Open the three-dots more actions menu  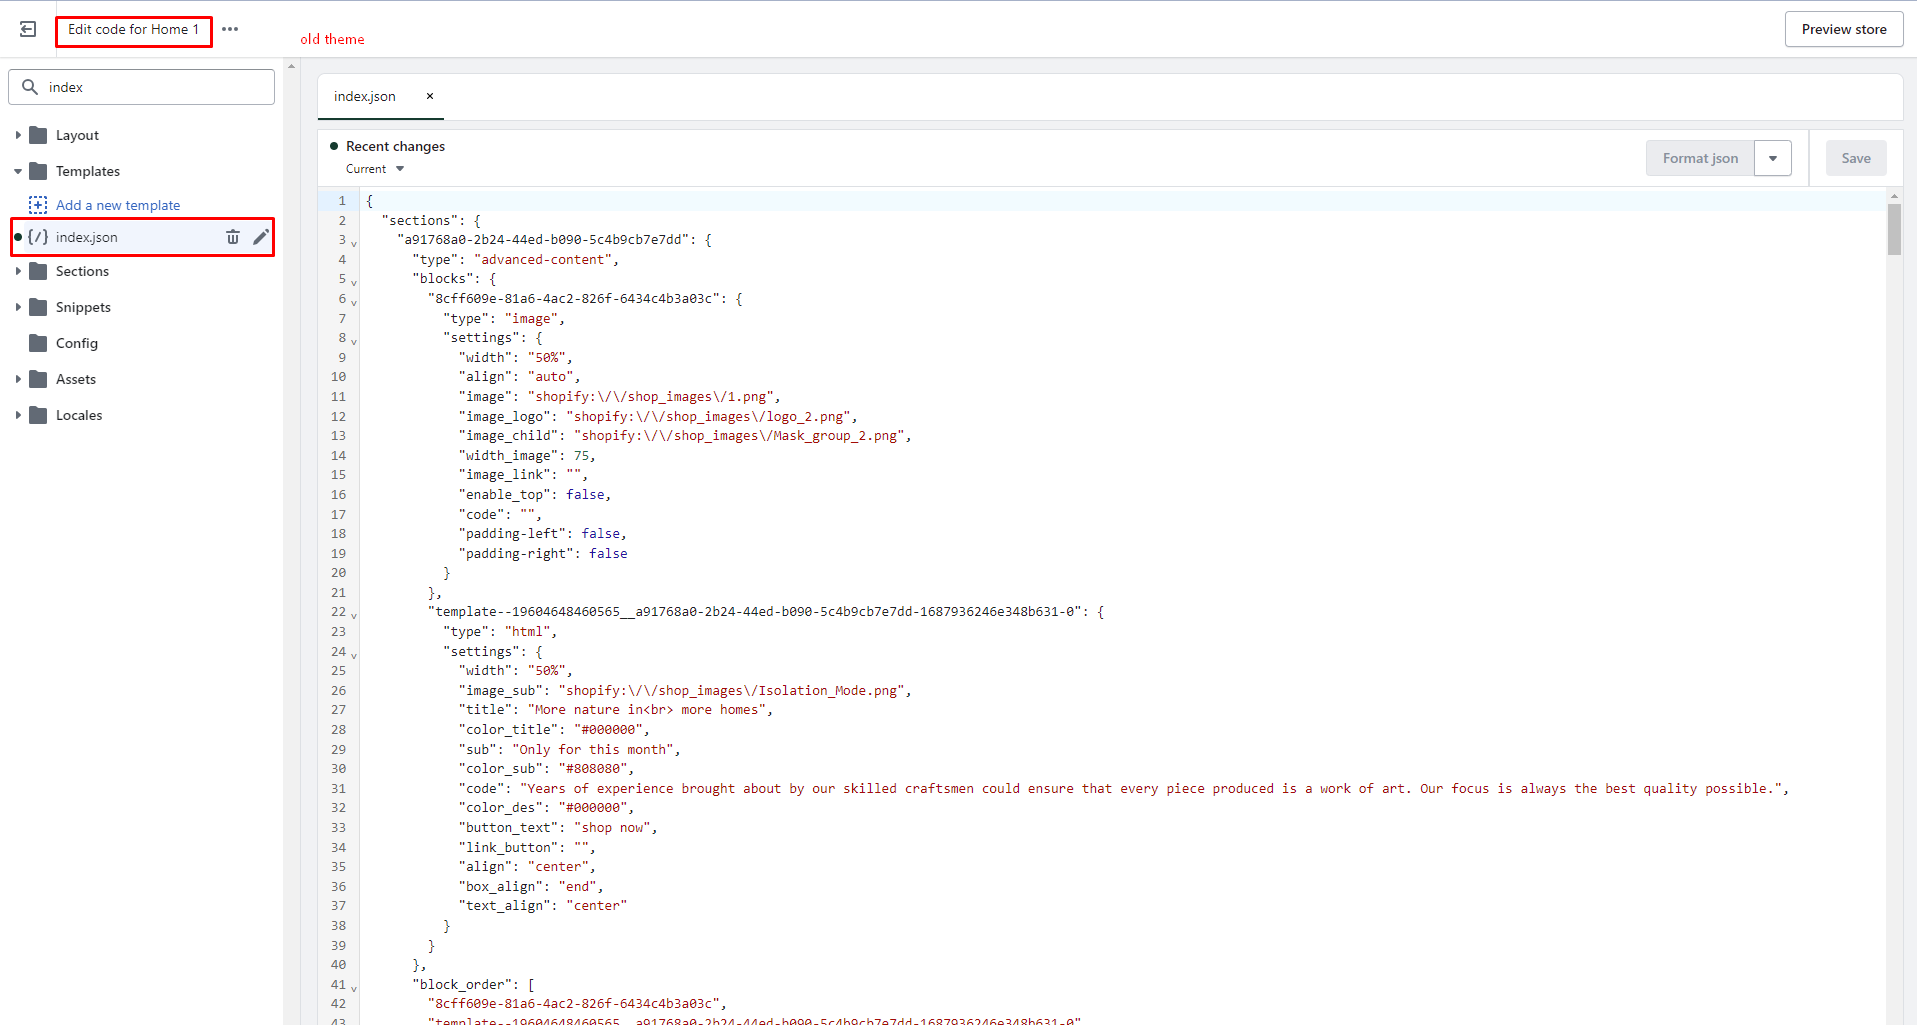pyautogui.click(x=230, y=29)
